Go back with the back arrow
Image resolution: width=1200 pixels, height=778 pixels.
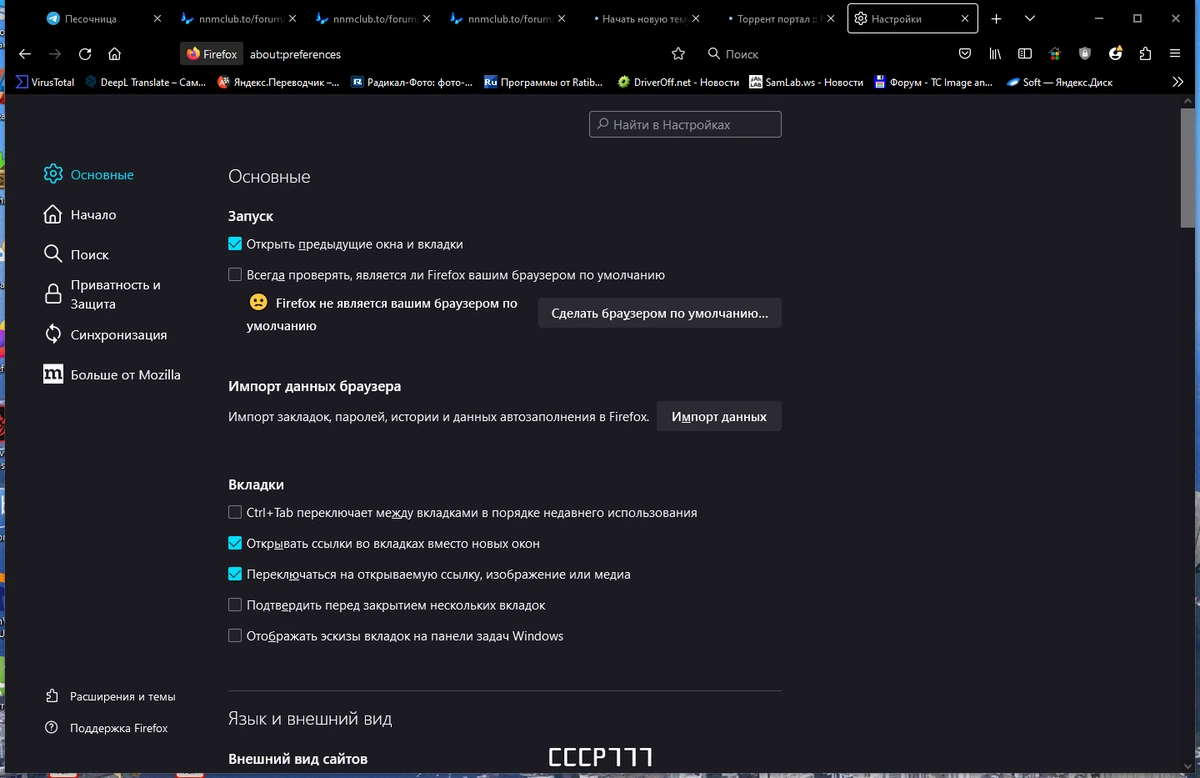pos(25,54)
